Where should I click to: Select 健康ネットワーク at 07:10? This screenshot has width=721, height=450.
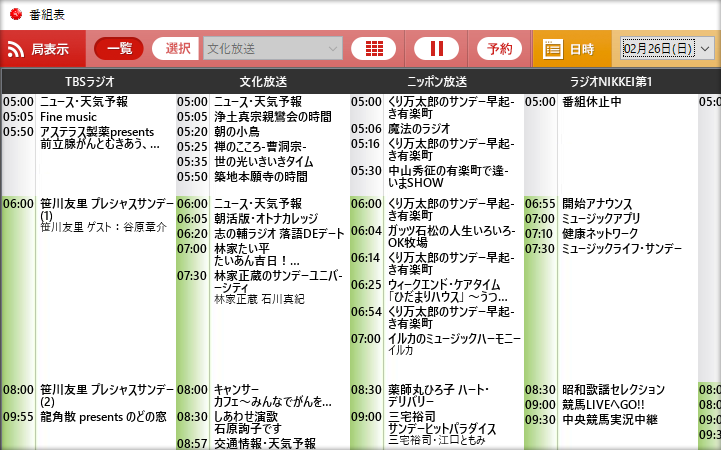point(600,234)
